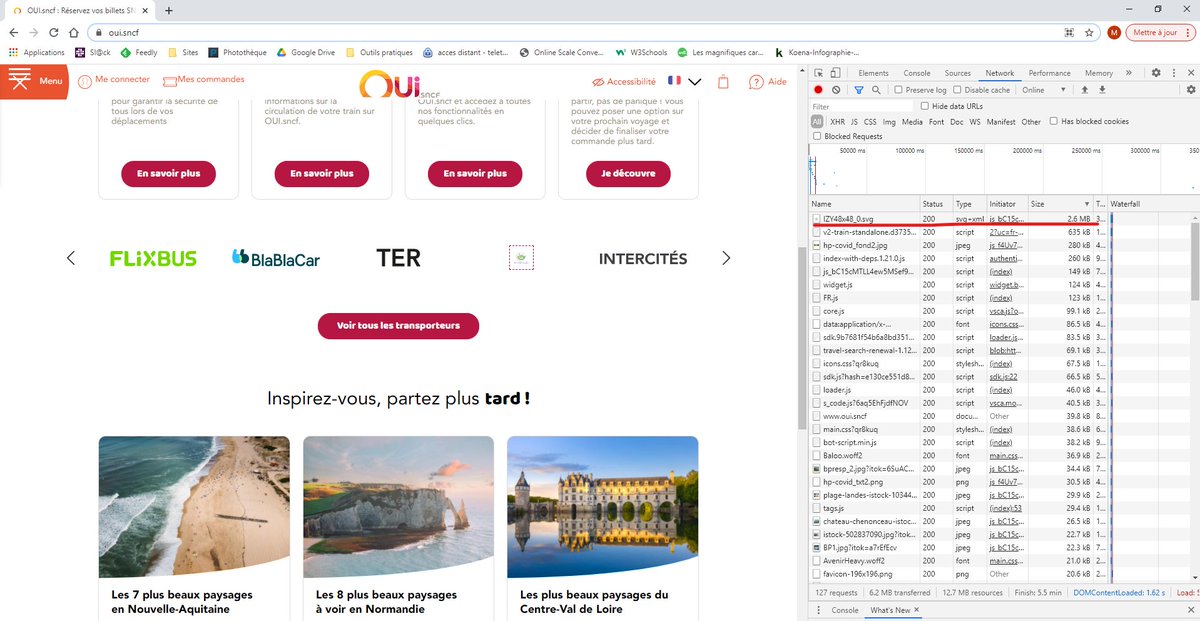The image size is (1200, 621).
Task: Open the language flag dropdown
Action: 685,81
